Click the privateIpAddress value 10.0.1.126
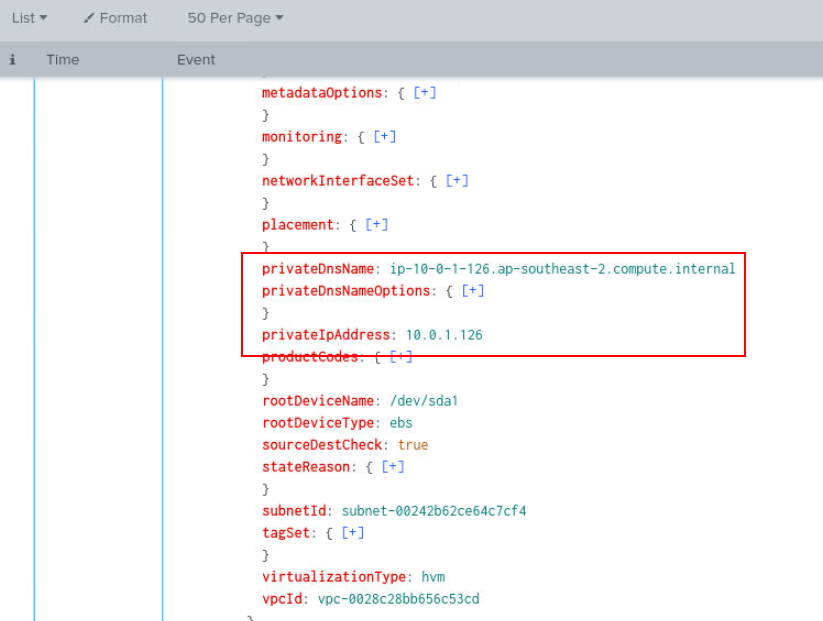This screenshot has width=823, height=621. point(443,335)
